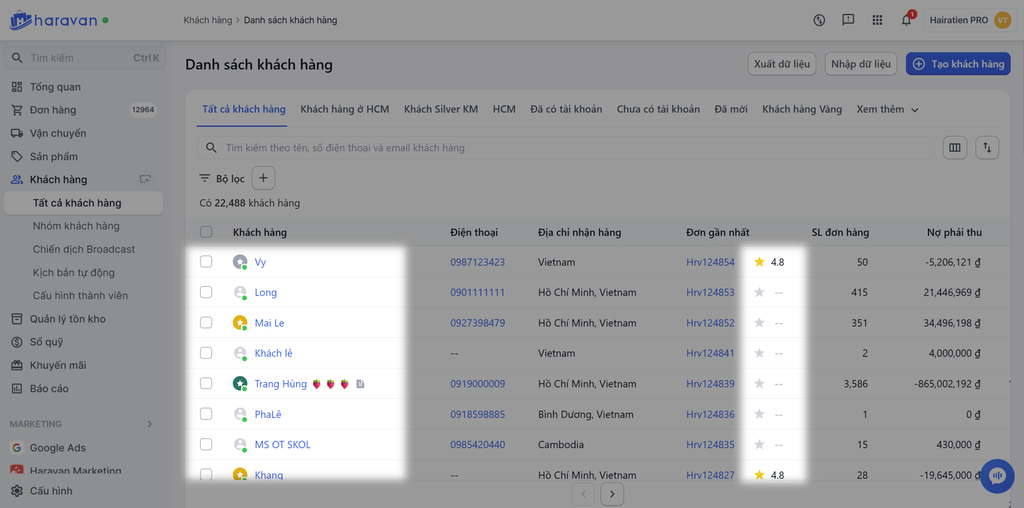
Task: Open Nhóm khách hàng in sidebar
Action: [76, 226]
